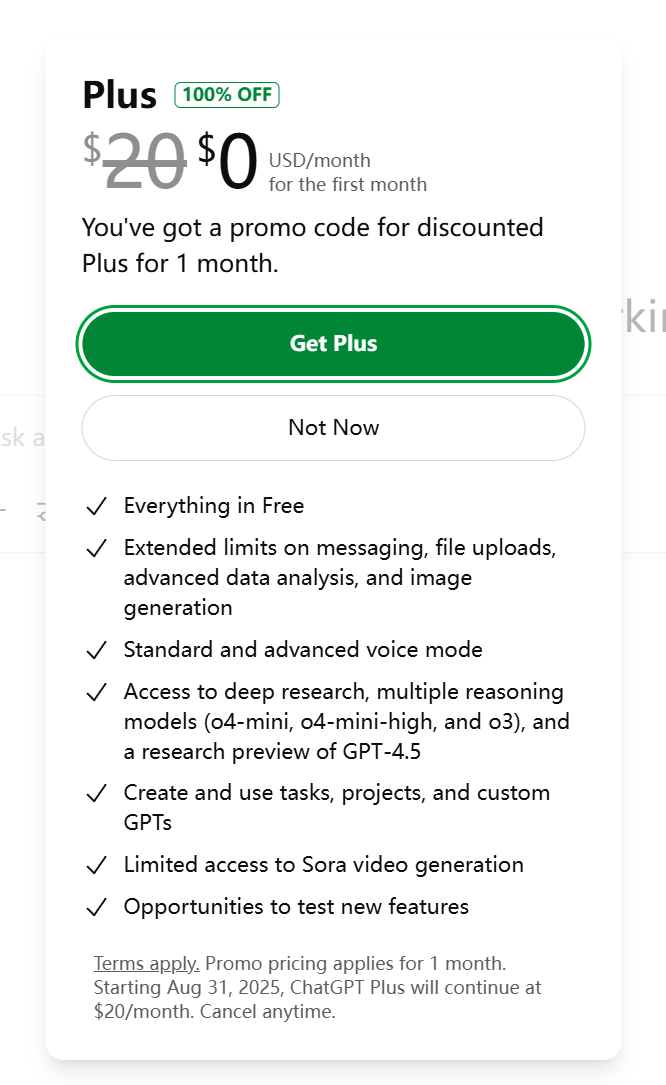Dismiss the offer with Not Now
This screenshot has width=666, height=1085.
[x=333, y=428]
